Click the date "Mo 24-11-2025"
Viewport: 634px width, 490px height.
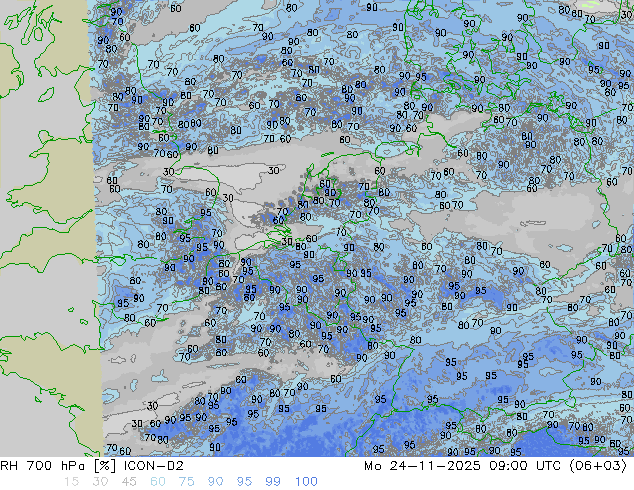coord(422,466)
